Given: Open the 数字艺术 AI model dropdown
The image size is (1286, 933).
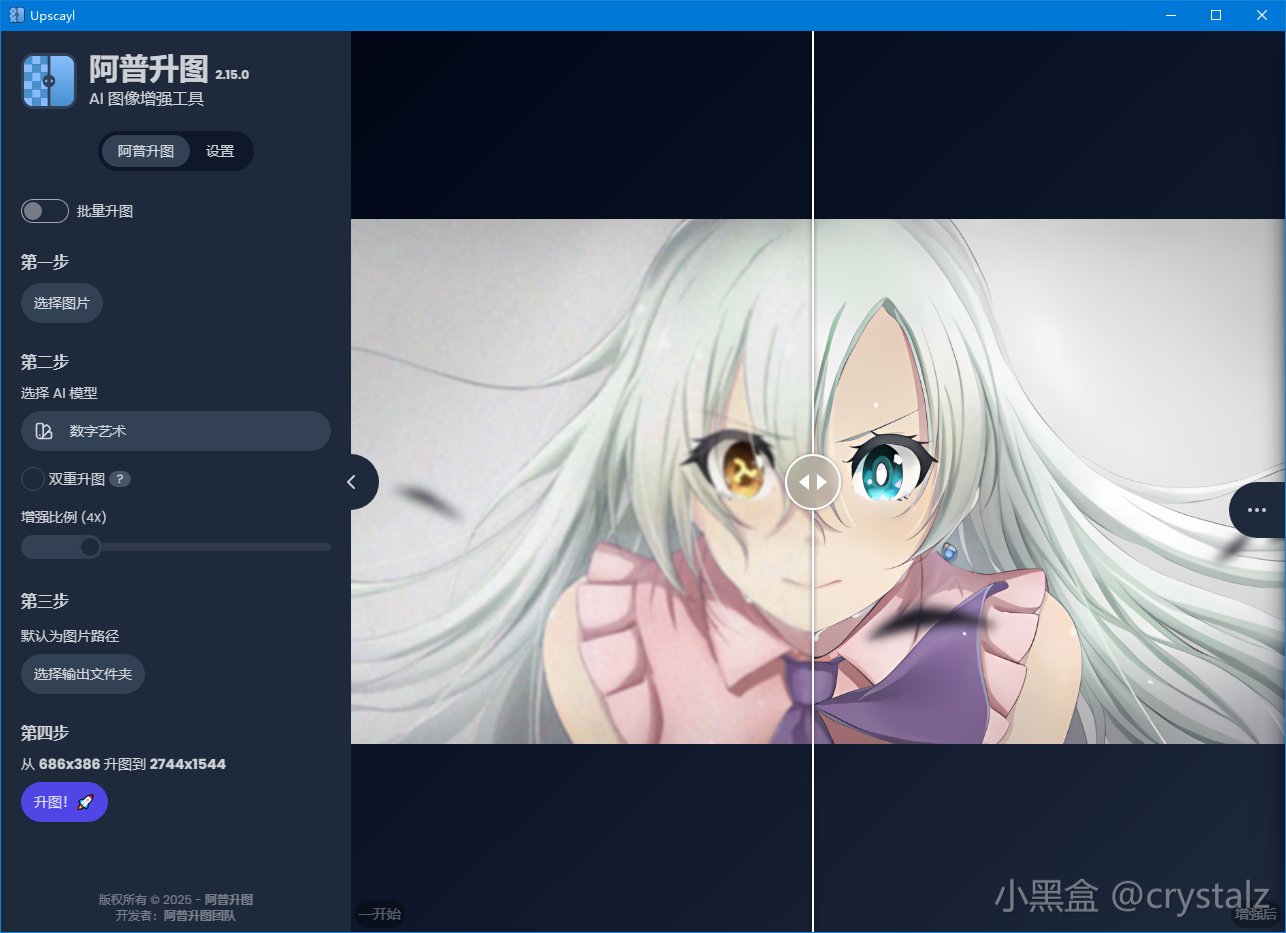Looking at the screenshot, I should pos(176,431).
